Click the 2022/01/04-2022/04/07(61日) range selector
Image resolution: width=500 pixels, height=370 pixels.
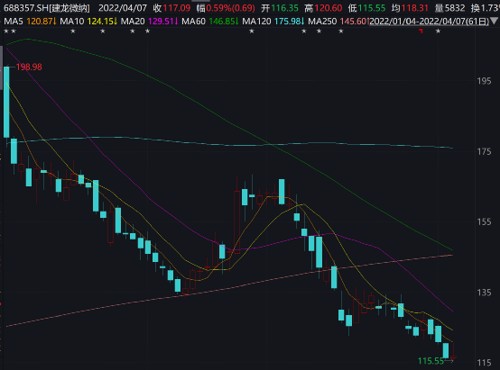pyautogui.click(x=429, y=22)
